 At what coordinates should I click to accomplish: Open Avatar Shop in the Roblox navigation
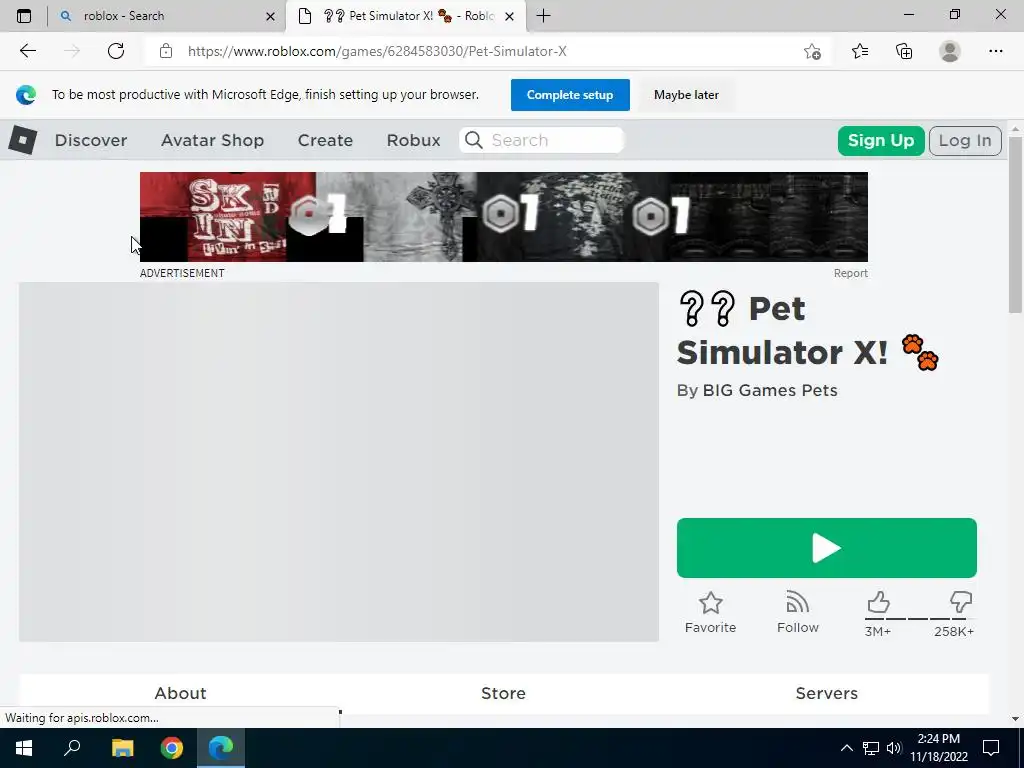click(x=212, y=140)
